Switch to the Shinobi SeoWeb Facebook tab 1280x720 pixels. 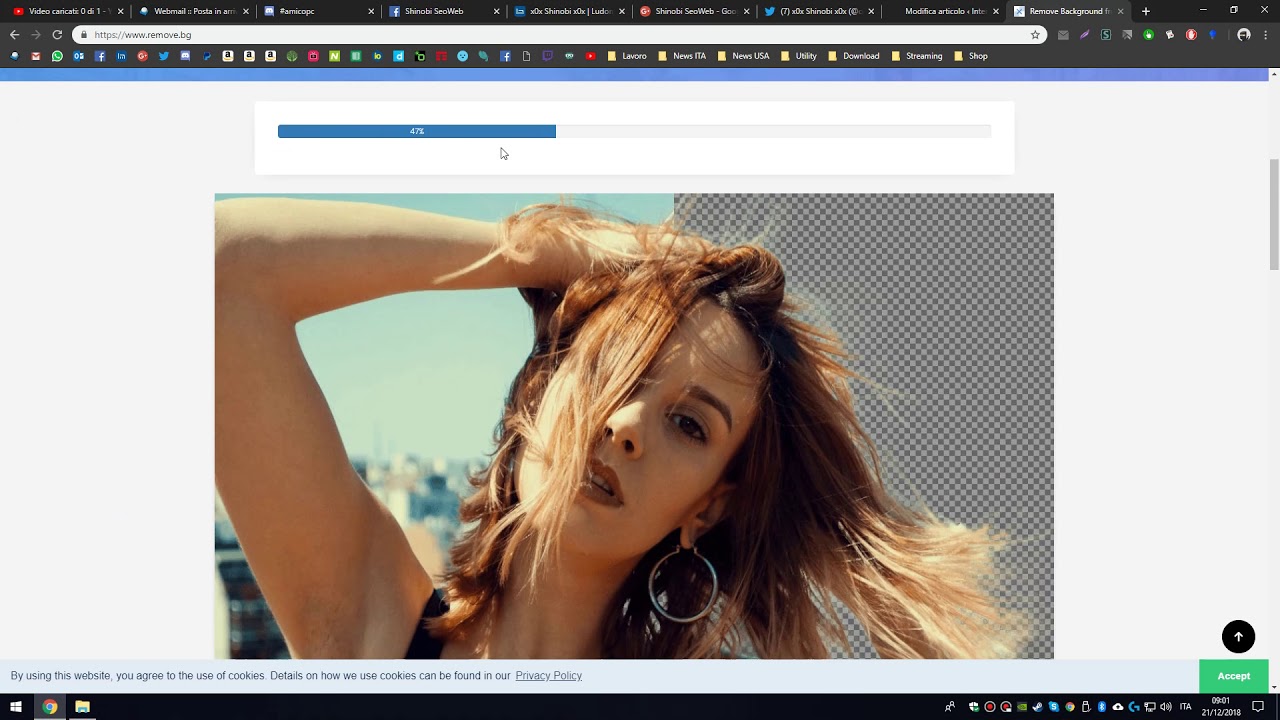pyautogui.click(x=443, y=11)
